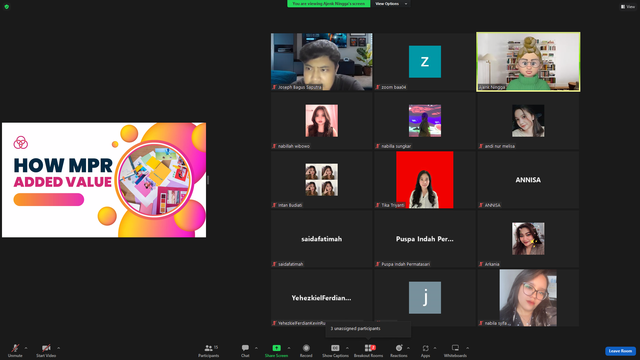Click the muted mic icon on nabila's tile
The width and height of the screenshot is (640, 360).
click(x=481, y=323)
